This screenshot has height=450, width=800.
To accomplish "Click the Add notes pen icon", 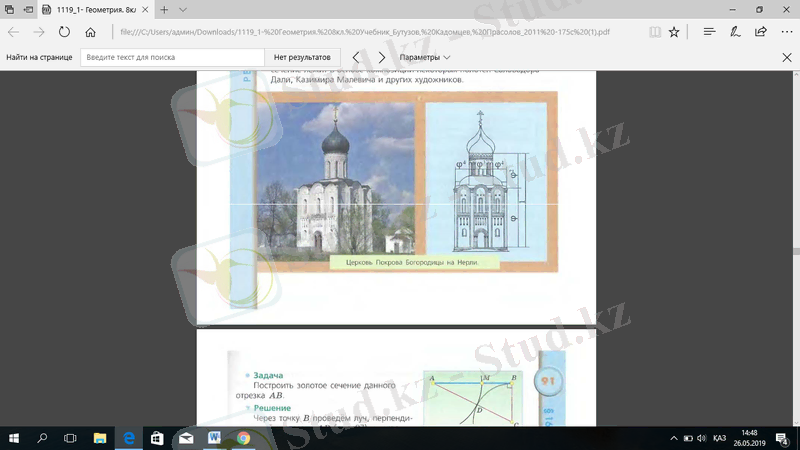I will [x=735, y=32].
